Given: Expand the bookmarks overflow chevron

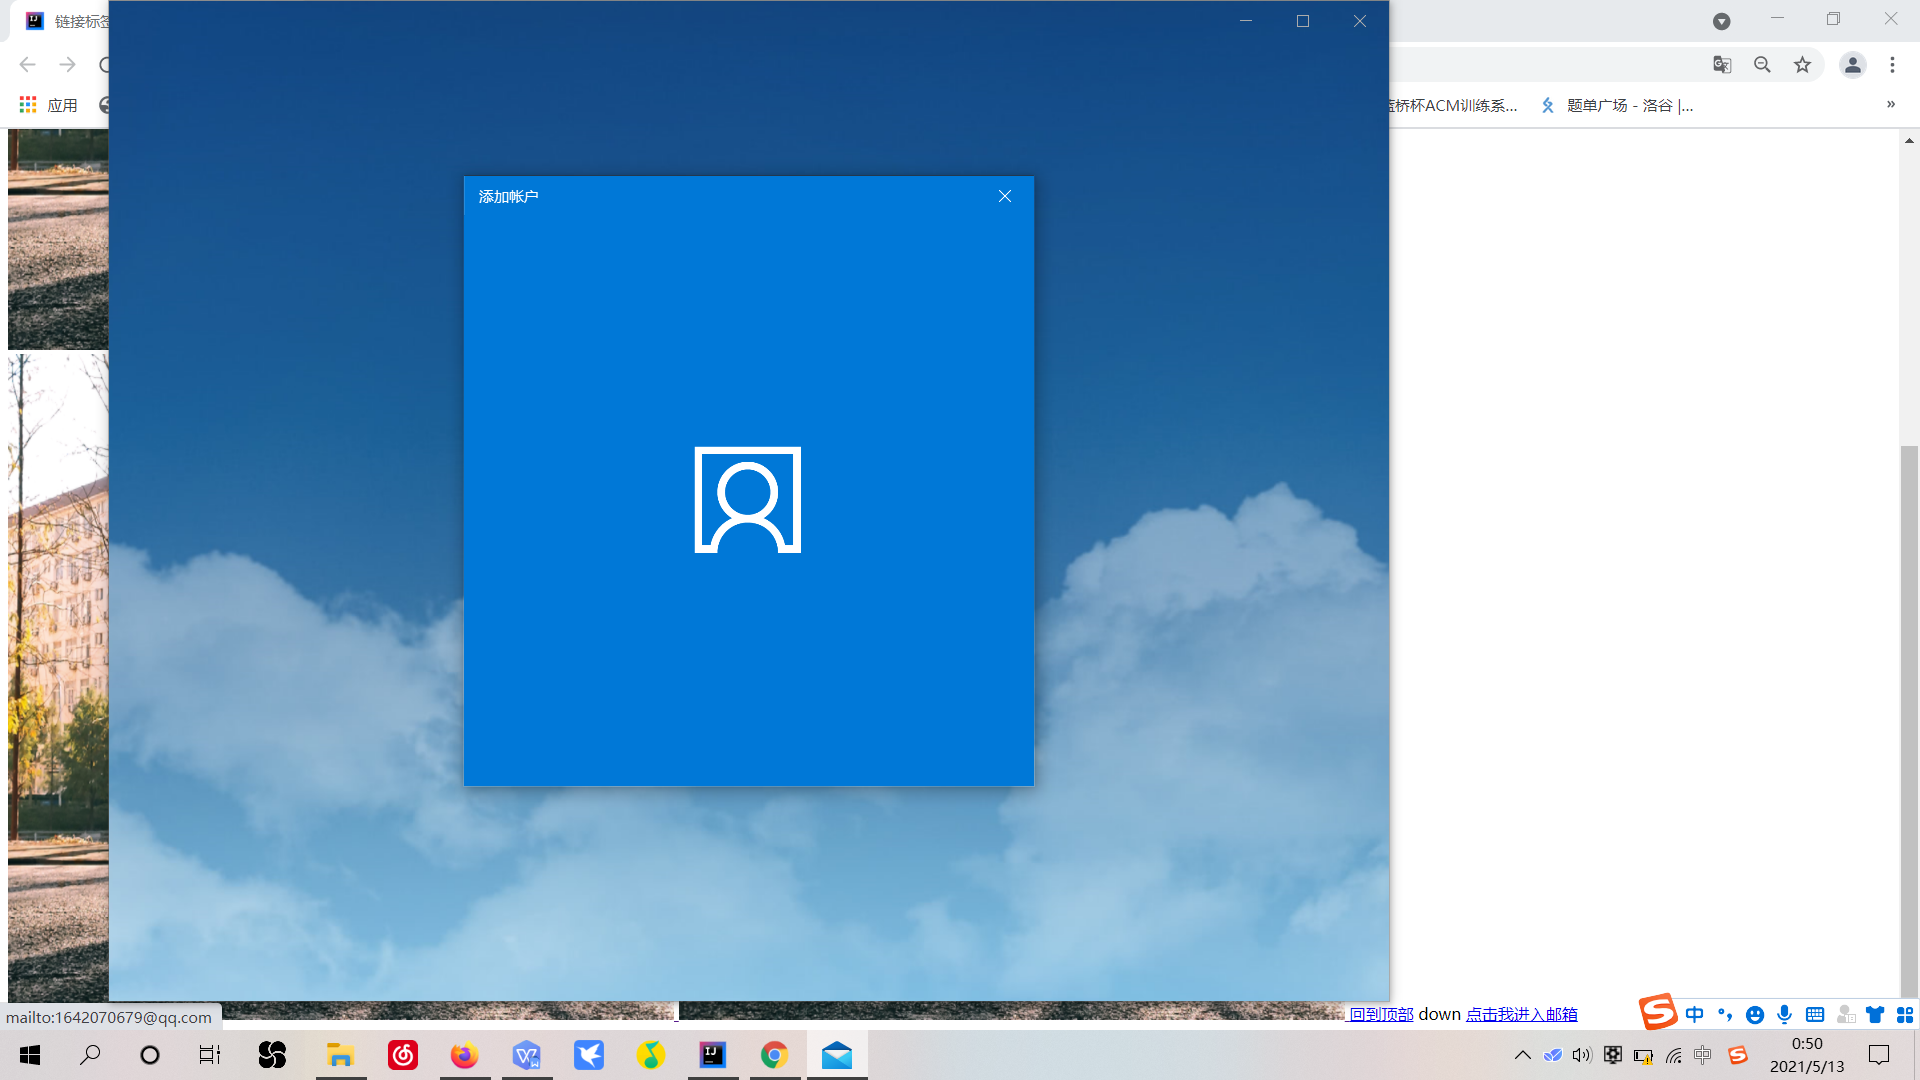Looking at the screenshot, I should coord(1890,105).
